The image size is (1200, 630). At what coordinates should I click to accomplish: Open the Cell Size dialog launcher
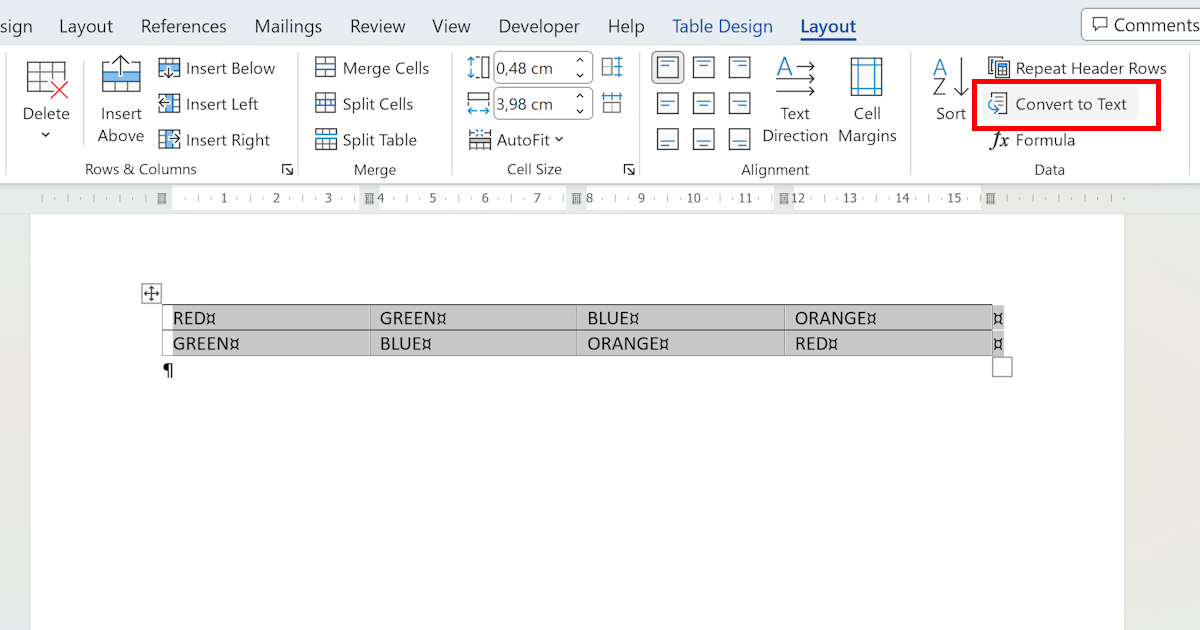click(x=629, y=169)
